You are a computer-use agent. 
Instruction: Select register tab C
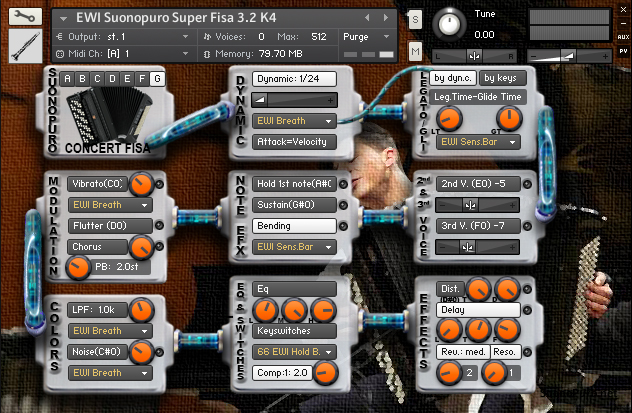click(x=97, y=79)
